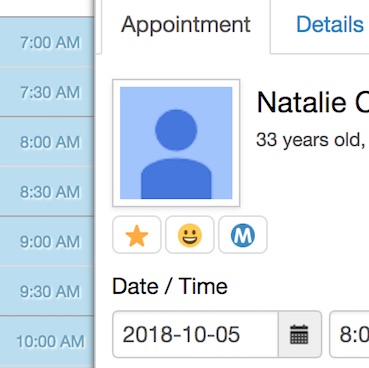The image size is (369, 368).
Task: Switch to the Appointment tab
Action: tap(186, 25)
